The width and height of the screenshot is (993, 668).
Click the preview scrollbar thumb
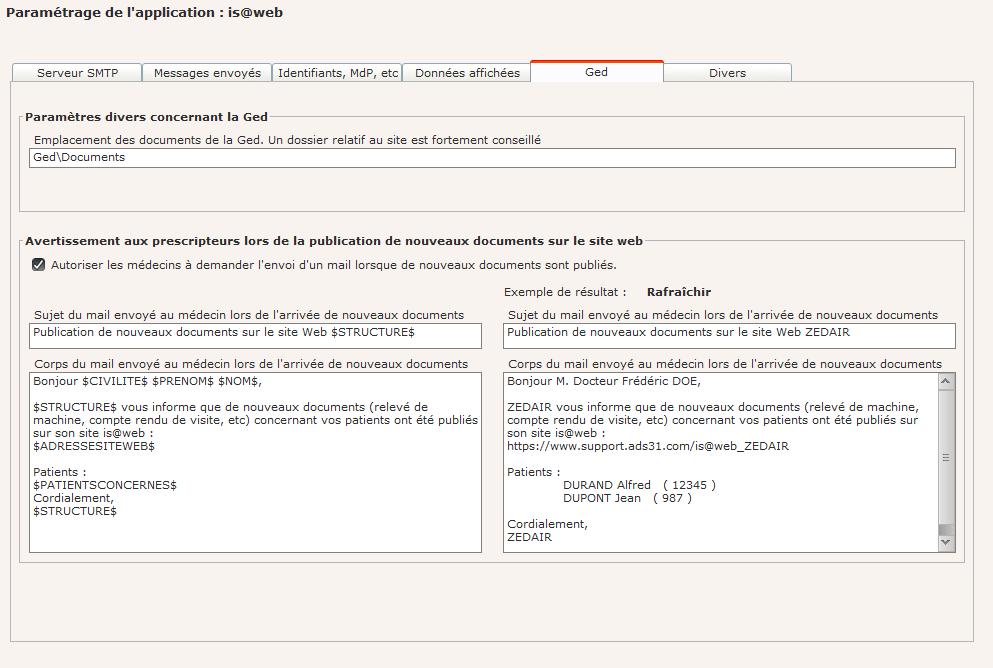[x=946, y=457]
